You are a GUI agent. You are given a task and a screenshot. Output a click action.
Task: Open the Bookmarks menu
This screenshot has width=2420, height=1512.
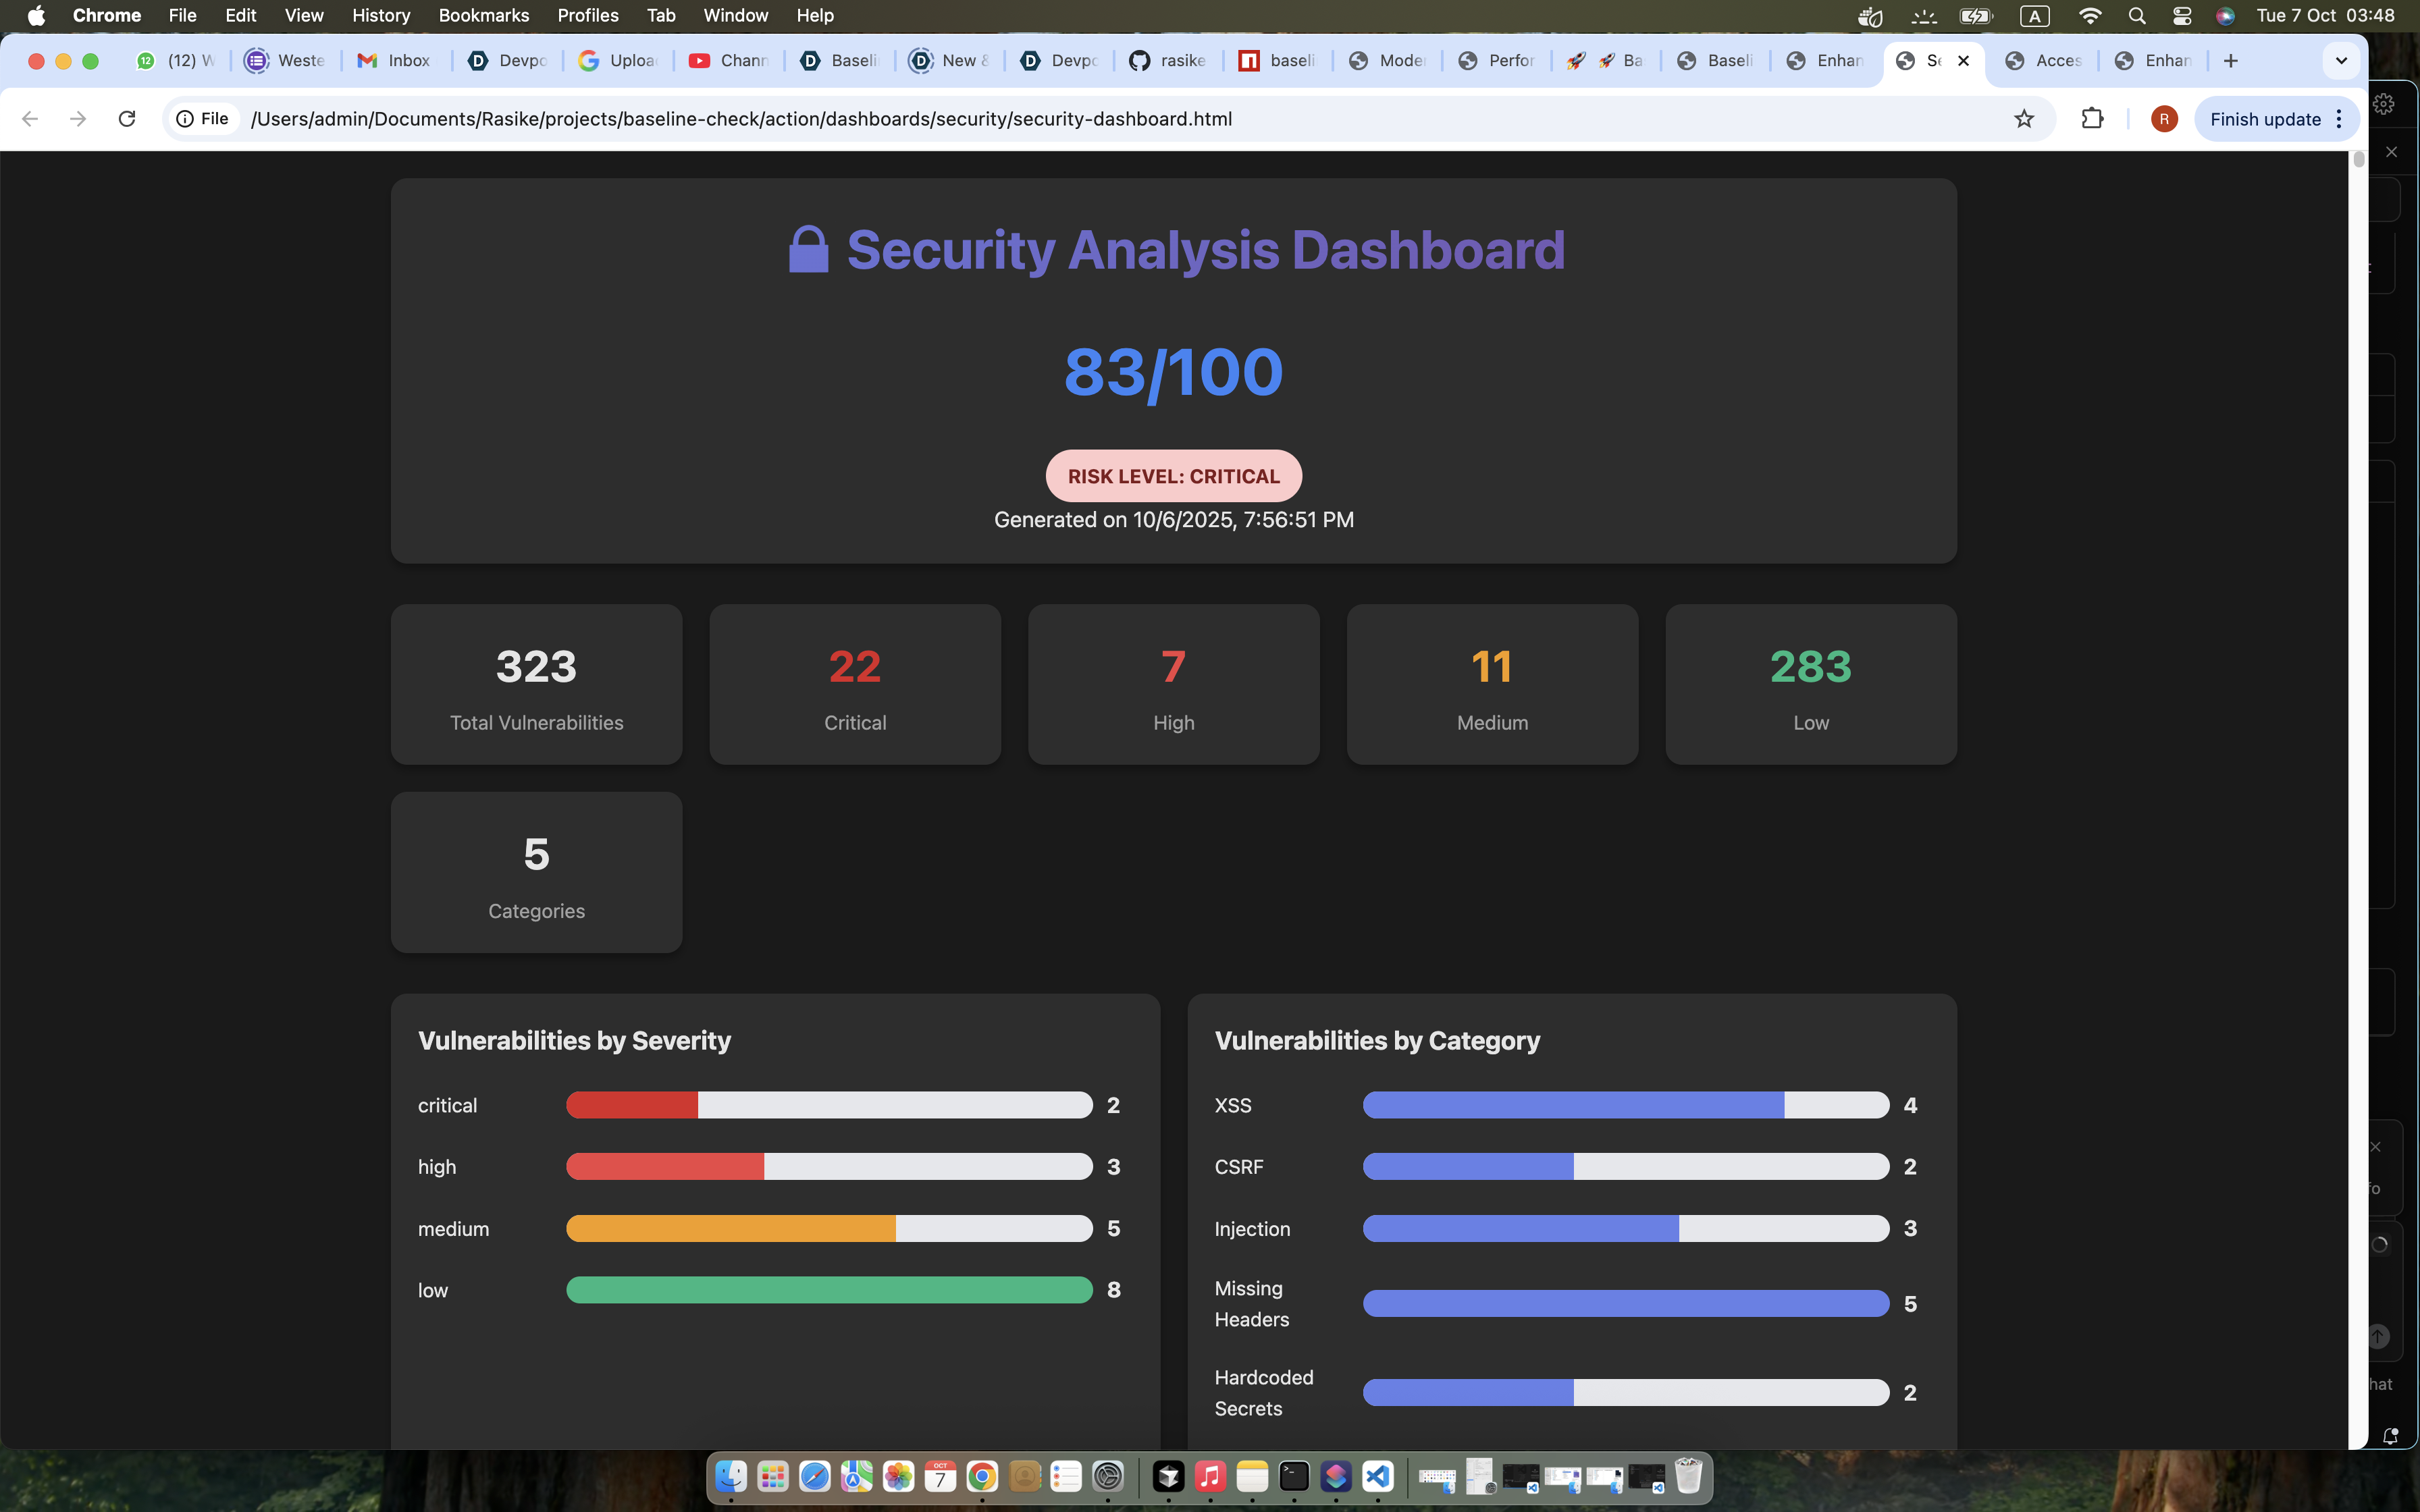pos(483,16)
